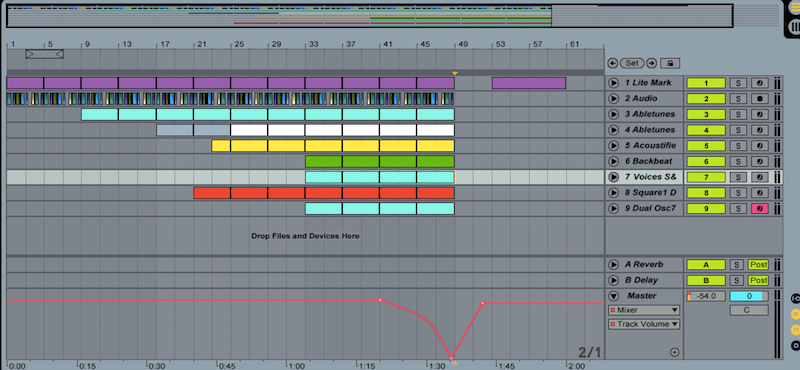Click the Master volume value field
This screenshot has height=370, width=800.
tap(706, 296)
